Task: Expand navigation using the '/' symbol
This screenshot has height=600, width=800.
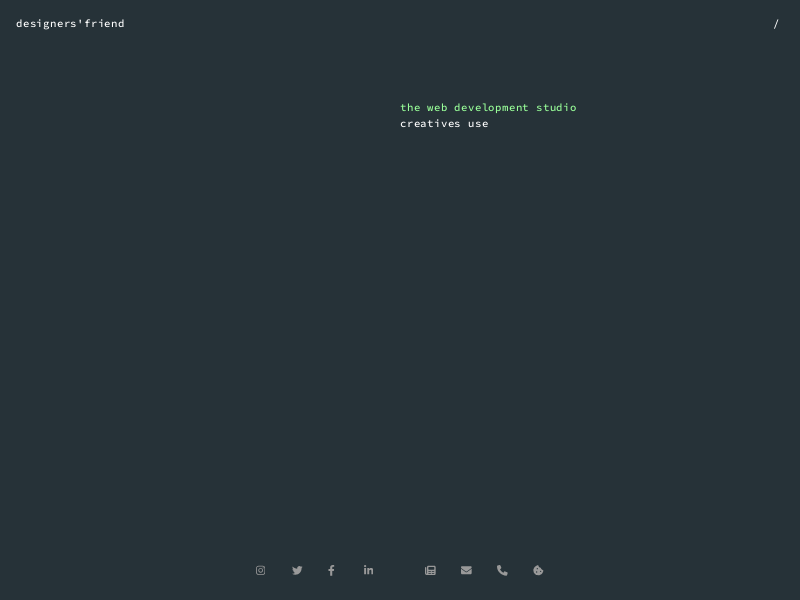Action: (775, 24)
